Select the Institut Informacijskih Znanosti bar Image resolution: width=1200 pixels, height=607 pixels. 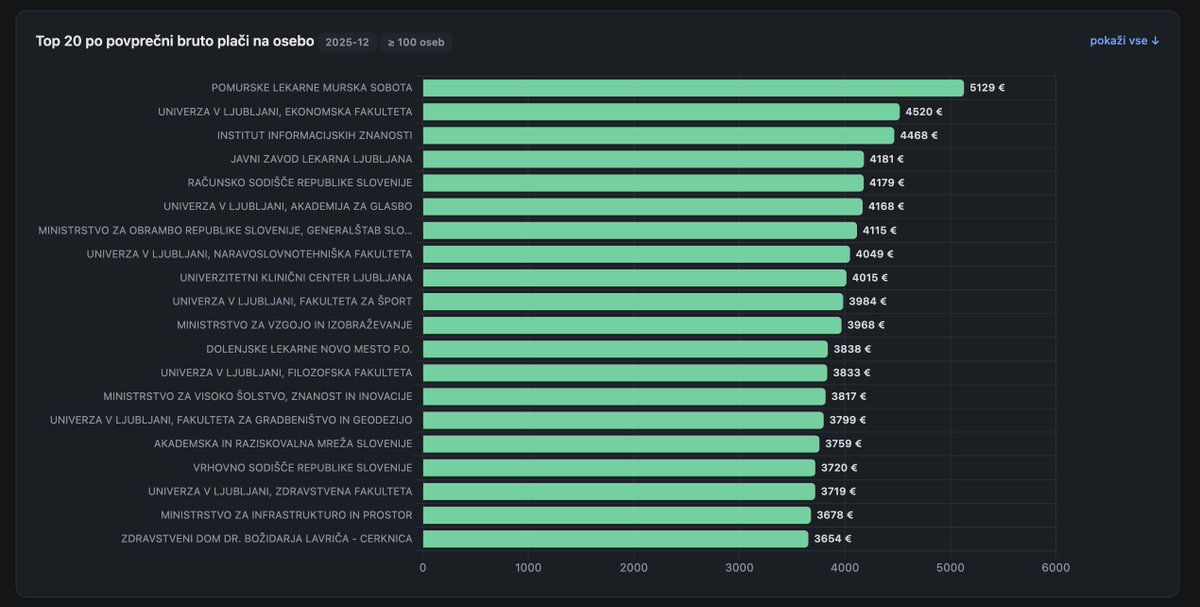coord(658,135)
